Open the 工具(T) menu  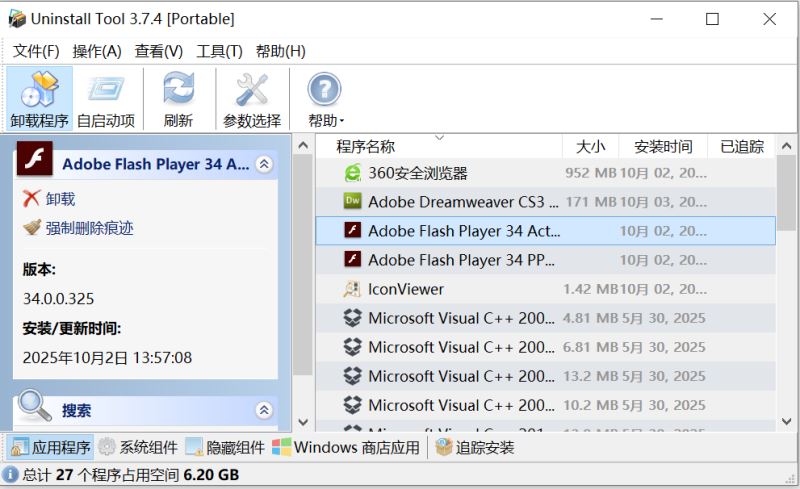pos(219,51)
